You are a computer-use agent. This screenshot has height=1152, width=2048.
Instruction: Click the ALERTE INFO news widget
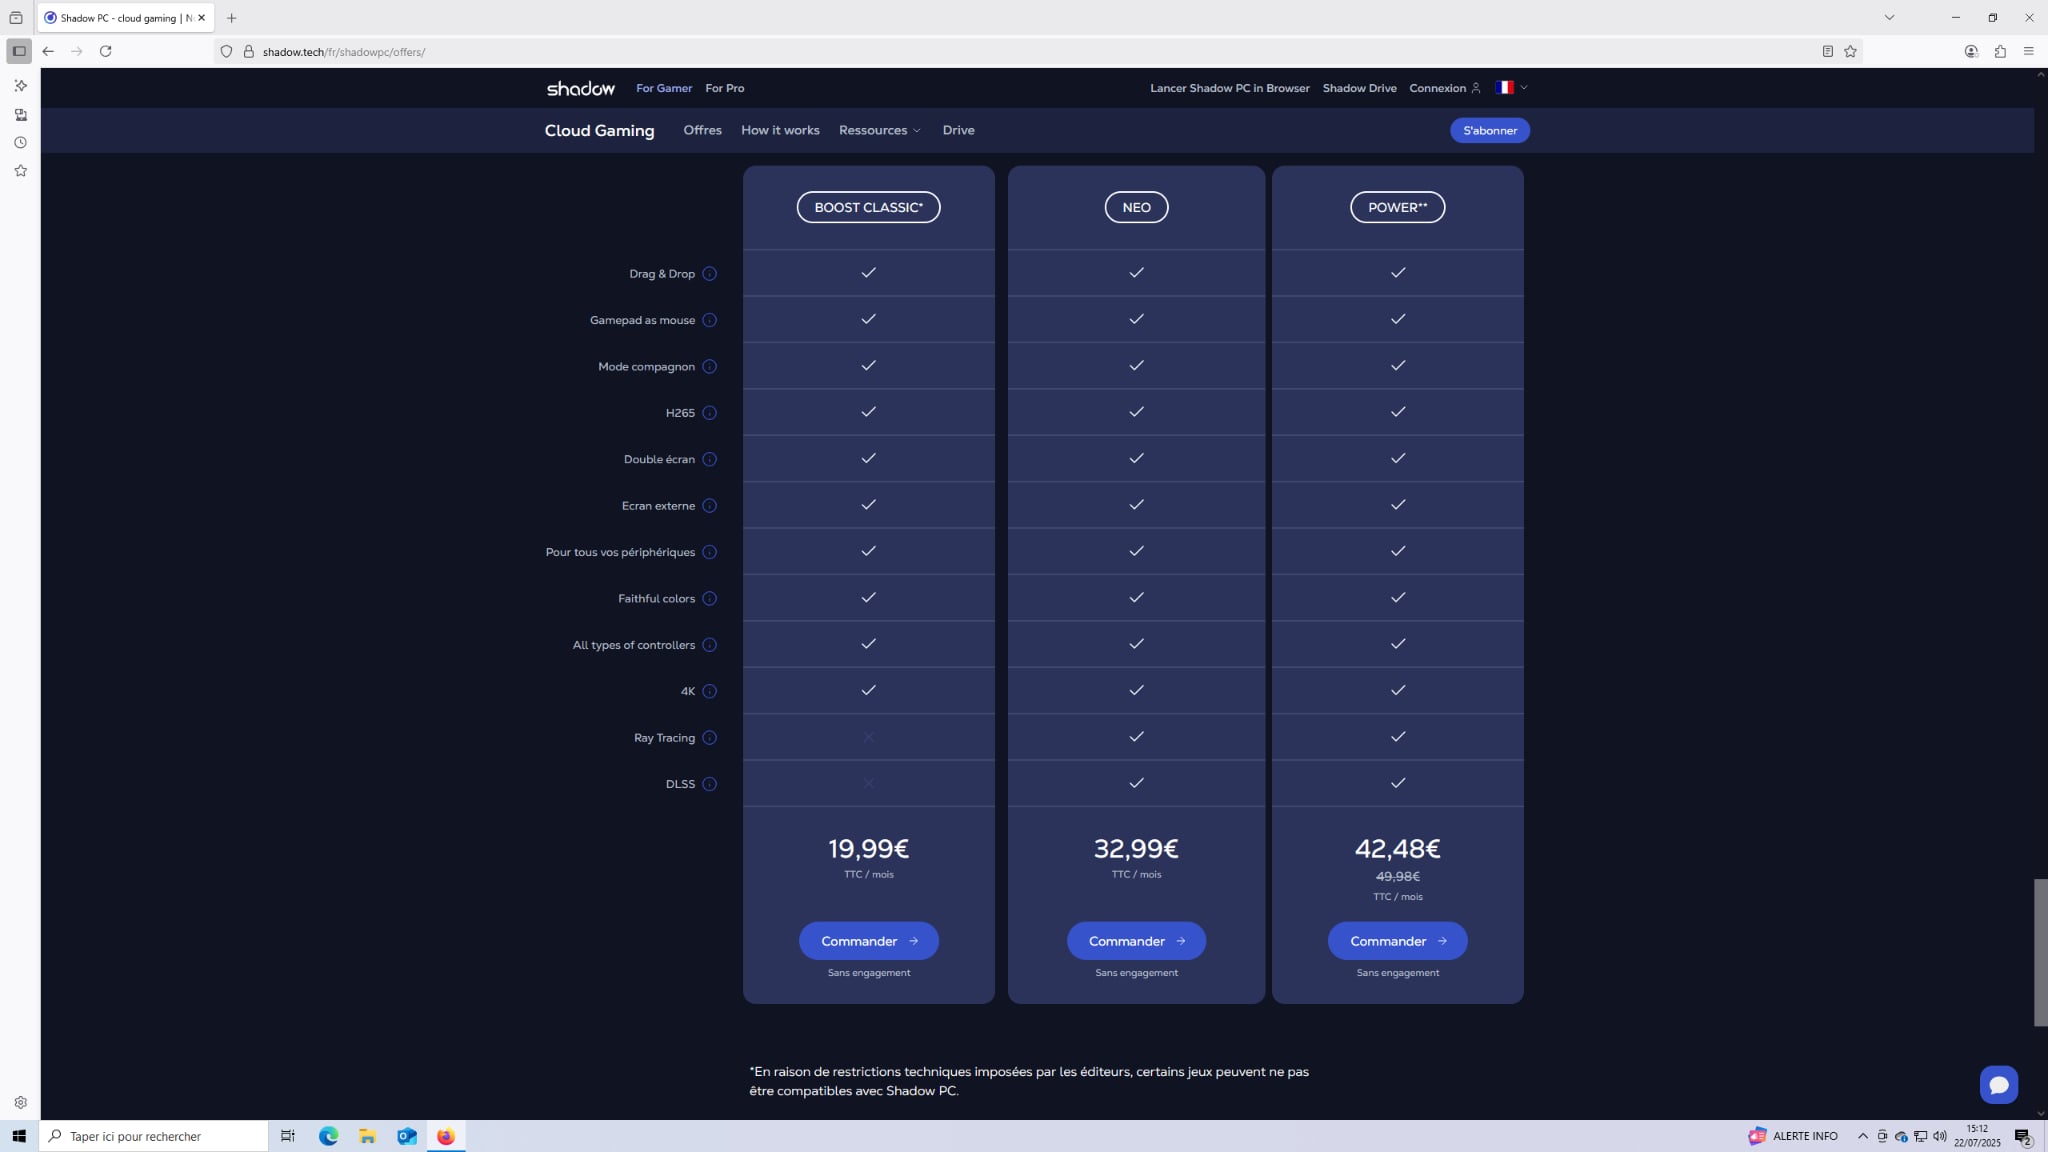point(1793,1137)
